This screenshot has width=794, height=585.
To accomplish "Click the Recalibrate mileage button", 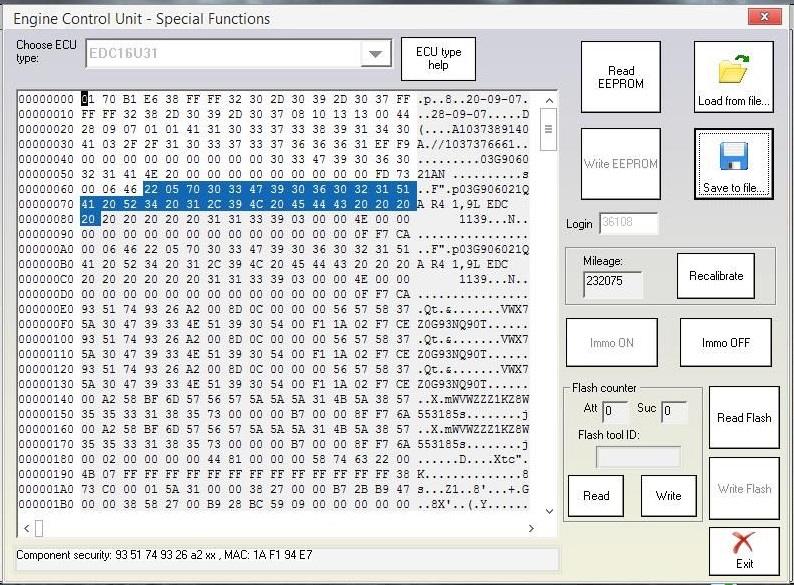I will coord(715,276).
